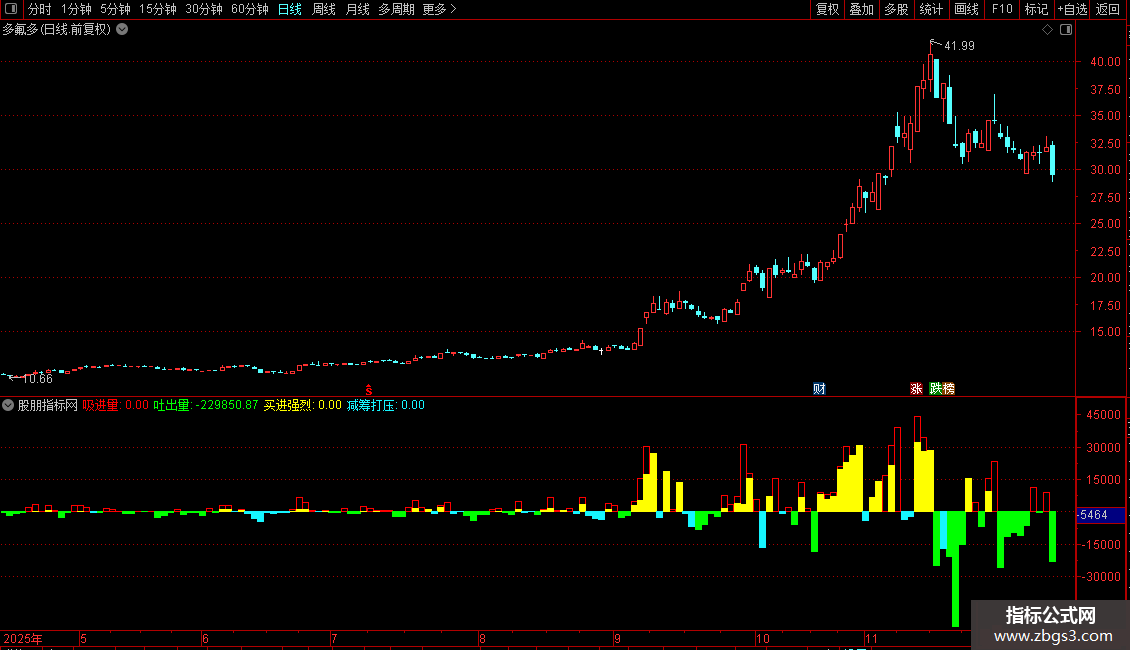Viewport: 1130px width, 650px height.
Task: Toggle the left sidebar panel icon
Action: [x=11, y=9]
